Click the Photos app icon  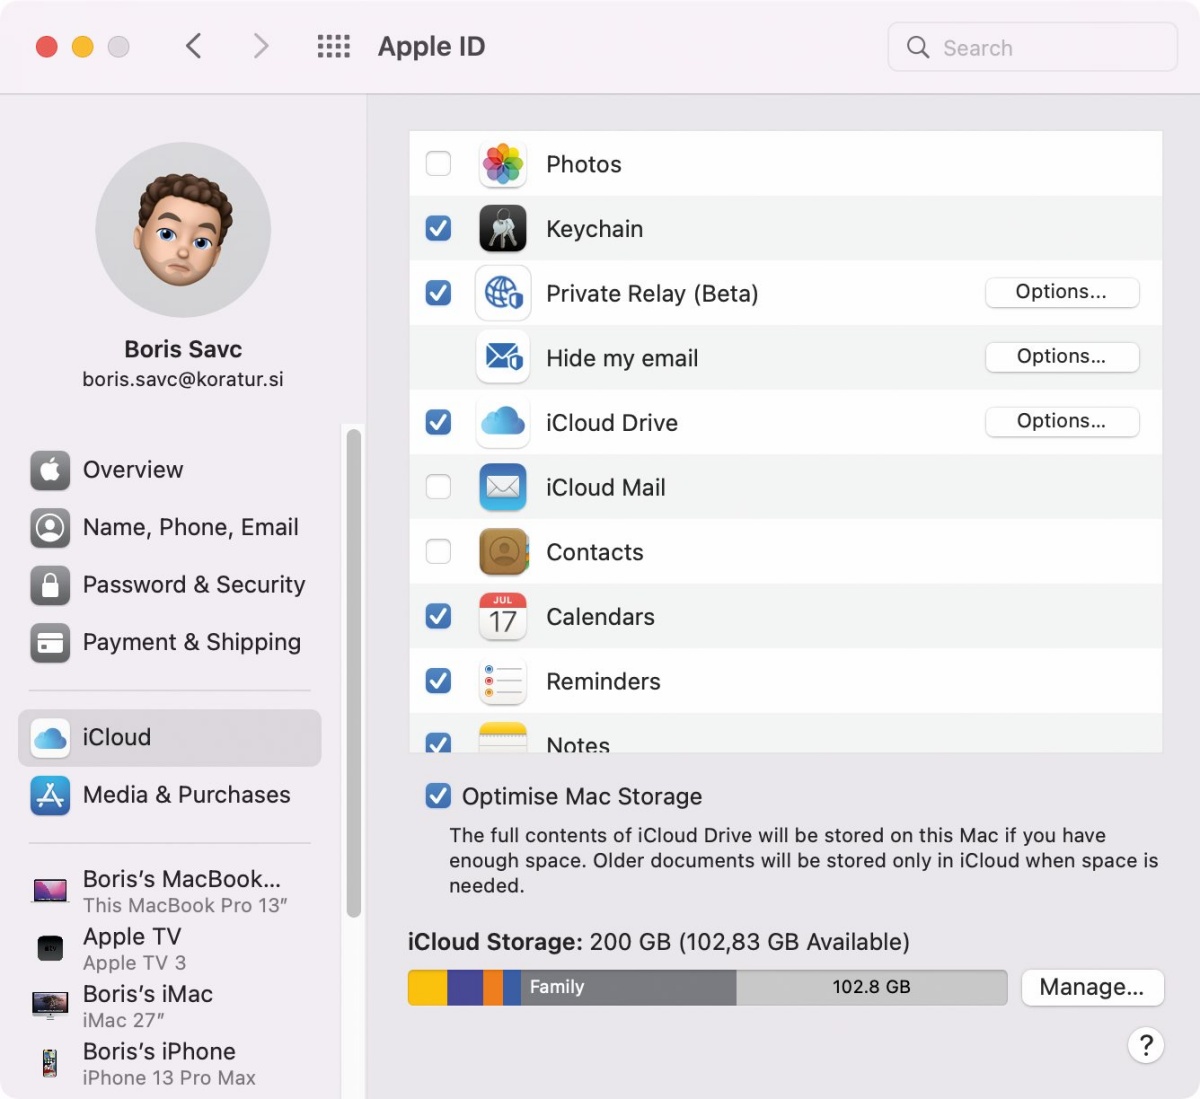(503, 164)
